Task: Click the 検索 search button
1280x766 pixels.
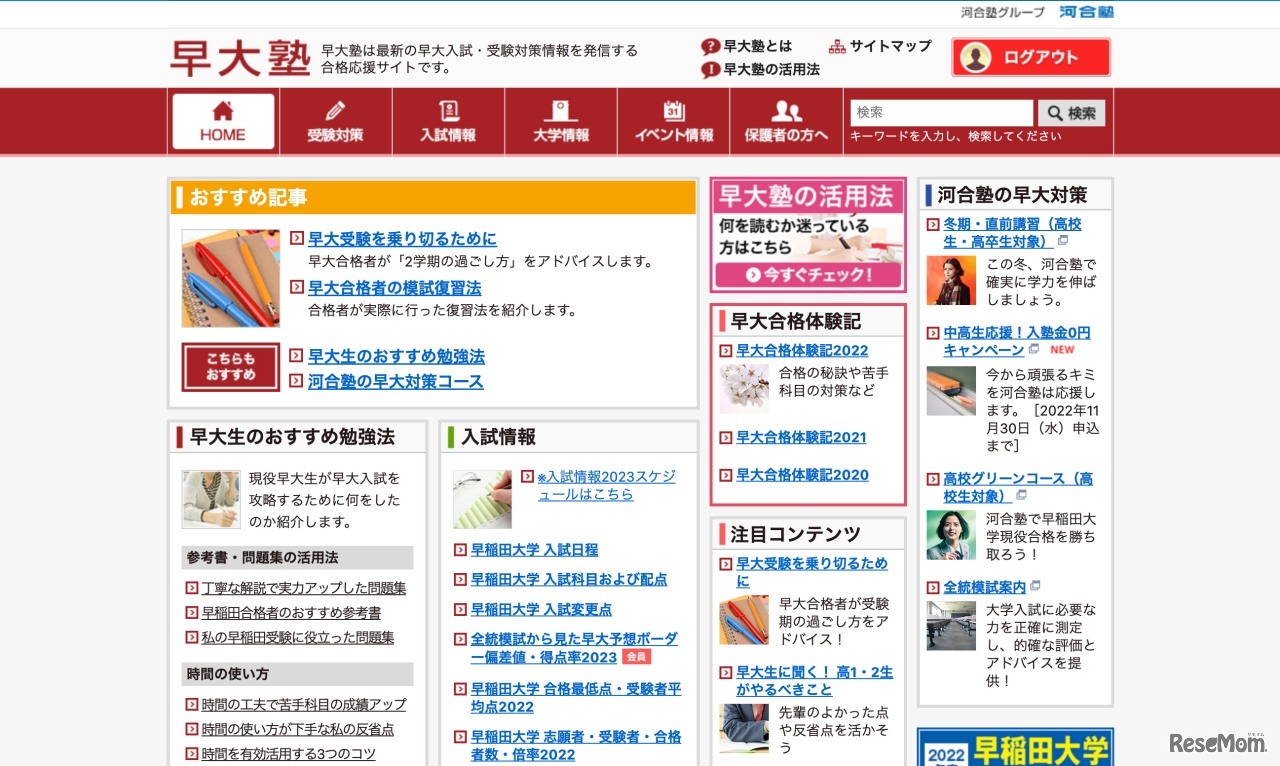Action: (x=1071, y=113)
